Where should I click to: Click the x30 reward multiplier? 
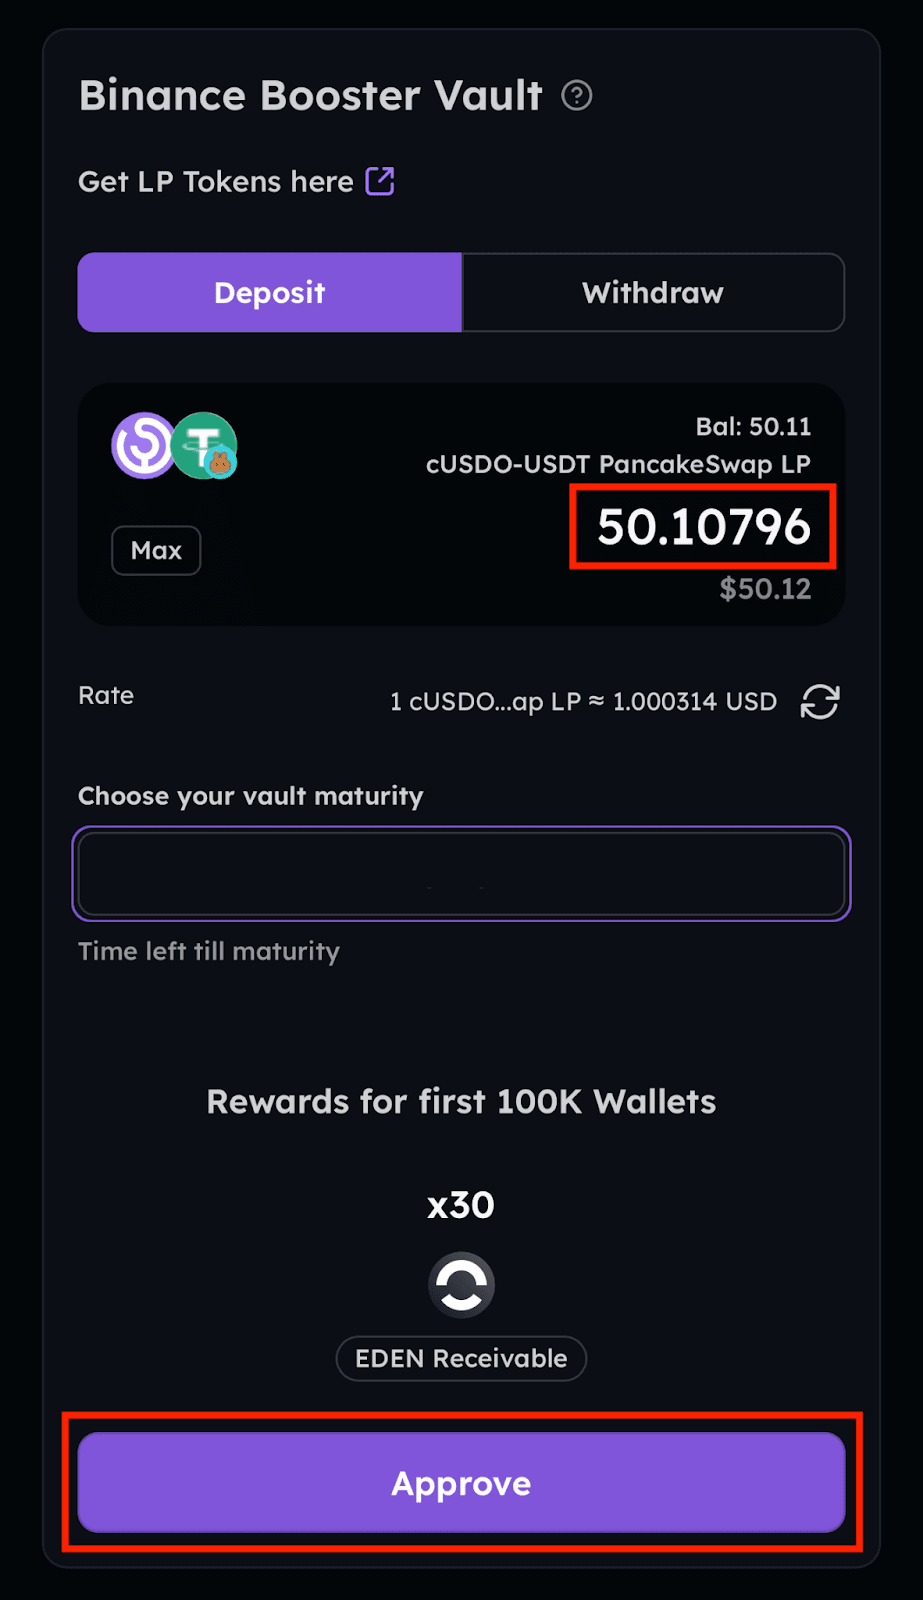pyautogui.click(x=461, y=1205)
